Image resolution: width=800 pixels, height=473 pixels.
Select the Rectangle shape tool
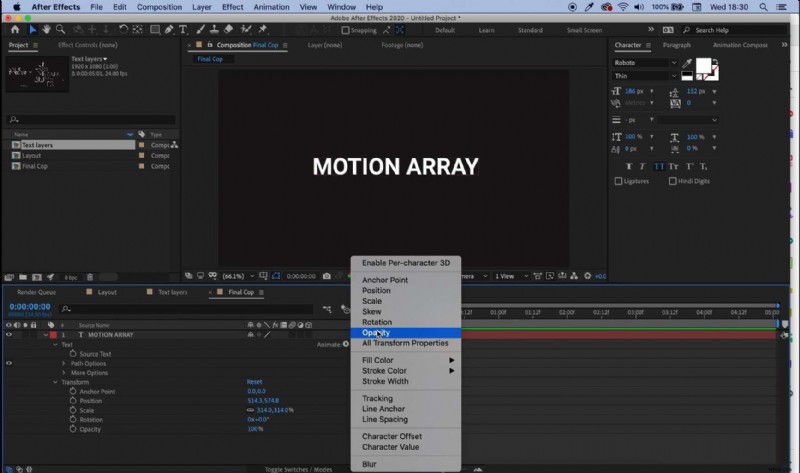[x=155, y=30]
